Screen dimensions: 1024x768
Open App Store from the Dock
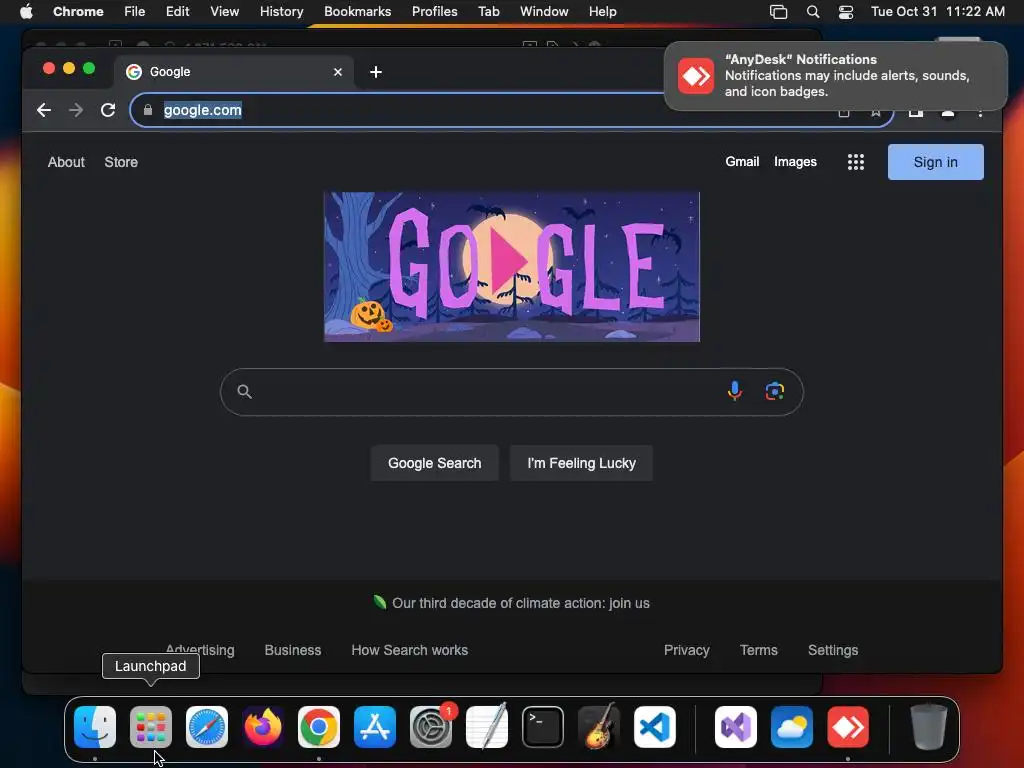tap(375, 726)
